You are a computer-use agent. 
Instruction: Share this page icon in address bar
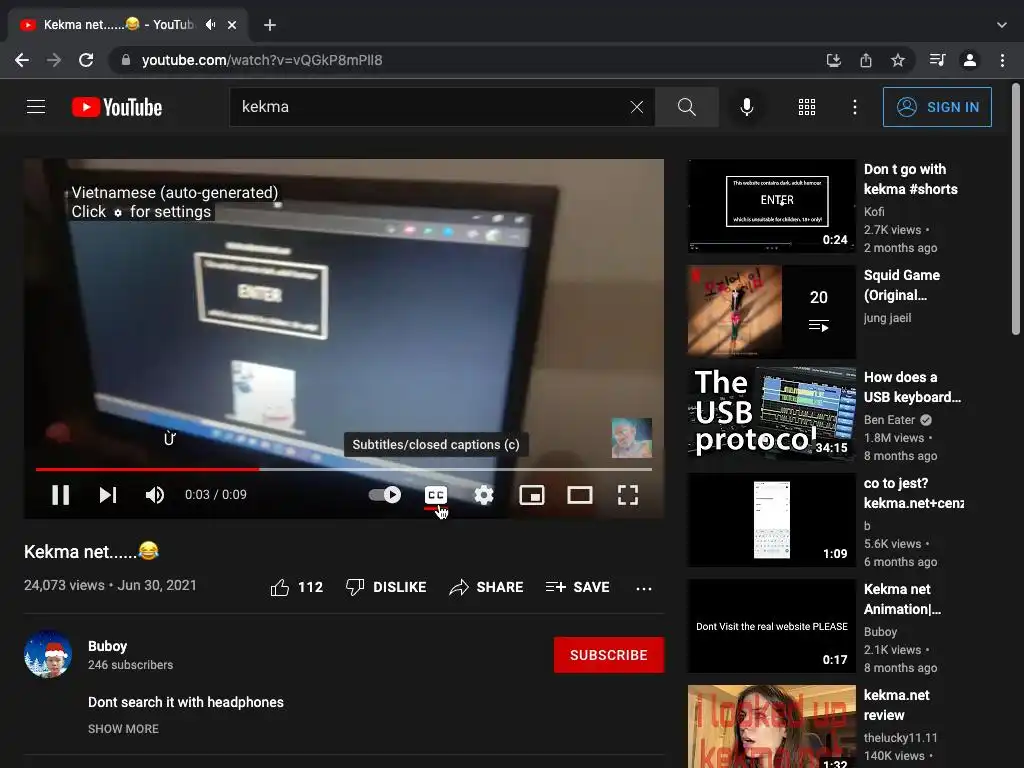click(865, 60)
